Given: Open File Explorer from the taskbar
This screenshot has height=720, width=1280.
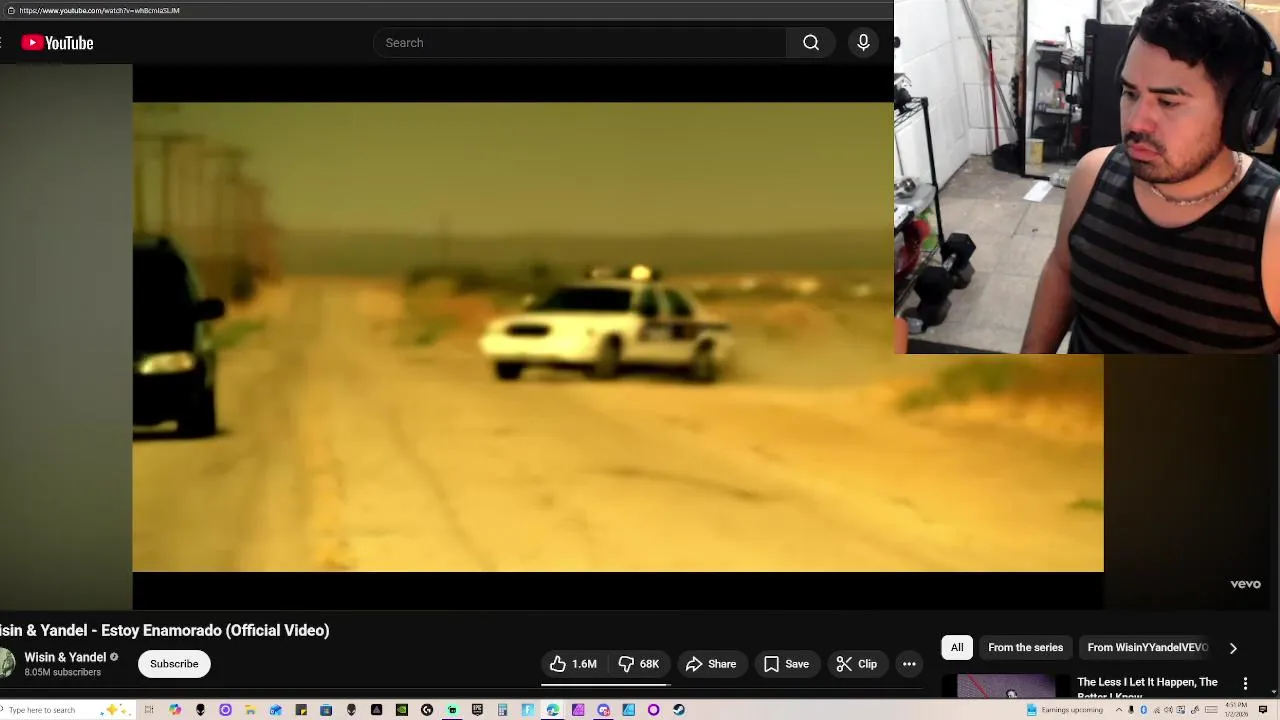Looking at the screenshot, I should point(250,710).
